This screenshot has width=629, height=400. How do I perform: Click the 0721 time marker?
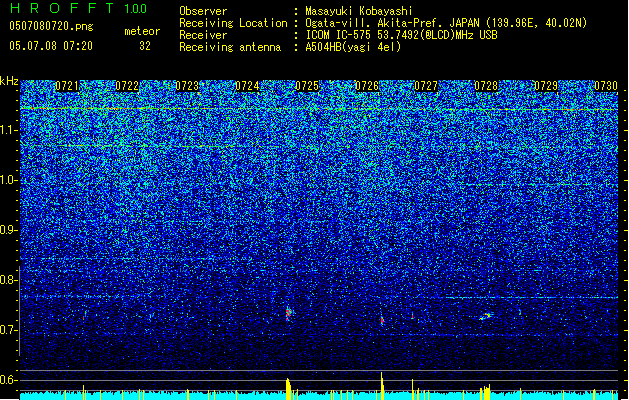coord(67,86)
